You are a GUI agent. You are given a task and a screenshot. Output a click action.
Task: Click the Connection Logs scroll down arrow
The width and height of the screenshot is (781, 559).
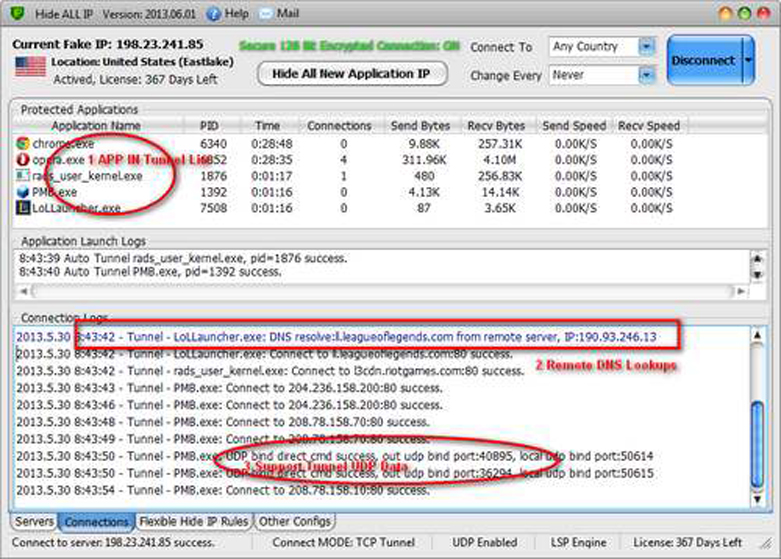(758, 499)
